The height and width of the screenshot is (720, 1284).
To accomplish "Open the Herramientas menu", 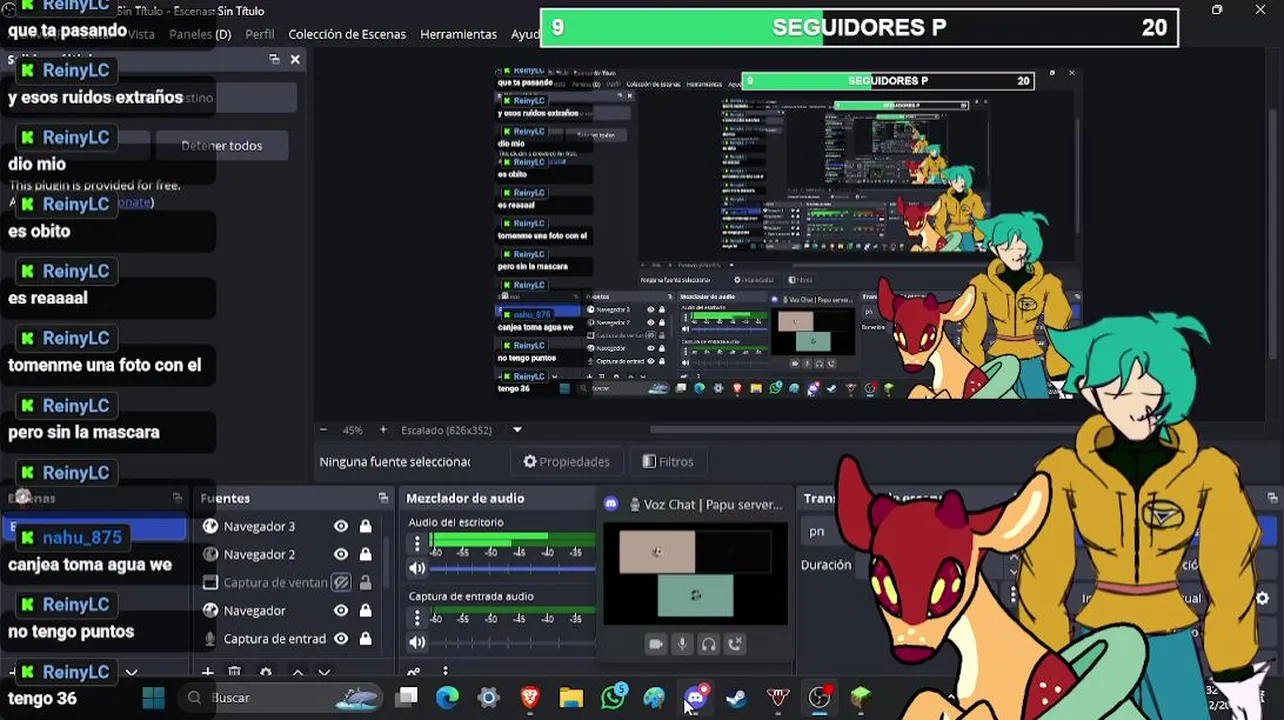I will [458, 34].
